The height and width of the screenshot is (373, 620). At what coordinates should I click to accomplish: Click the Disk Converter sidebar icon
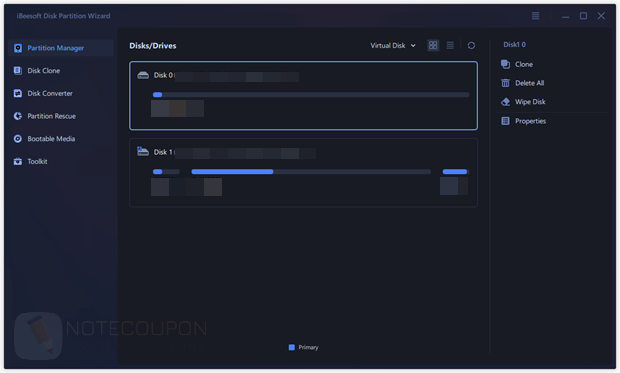tap(18, 93)
